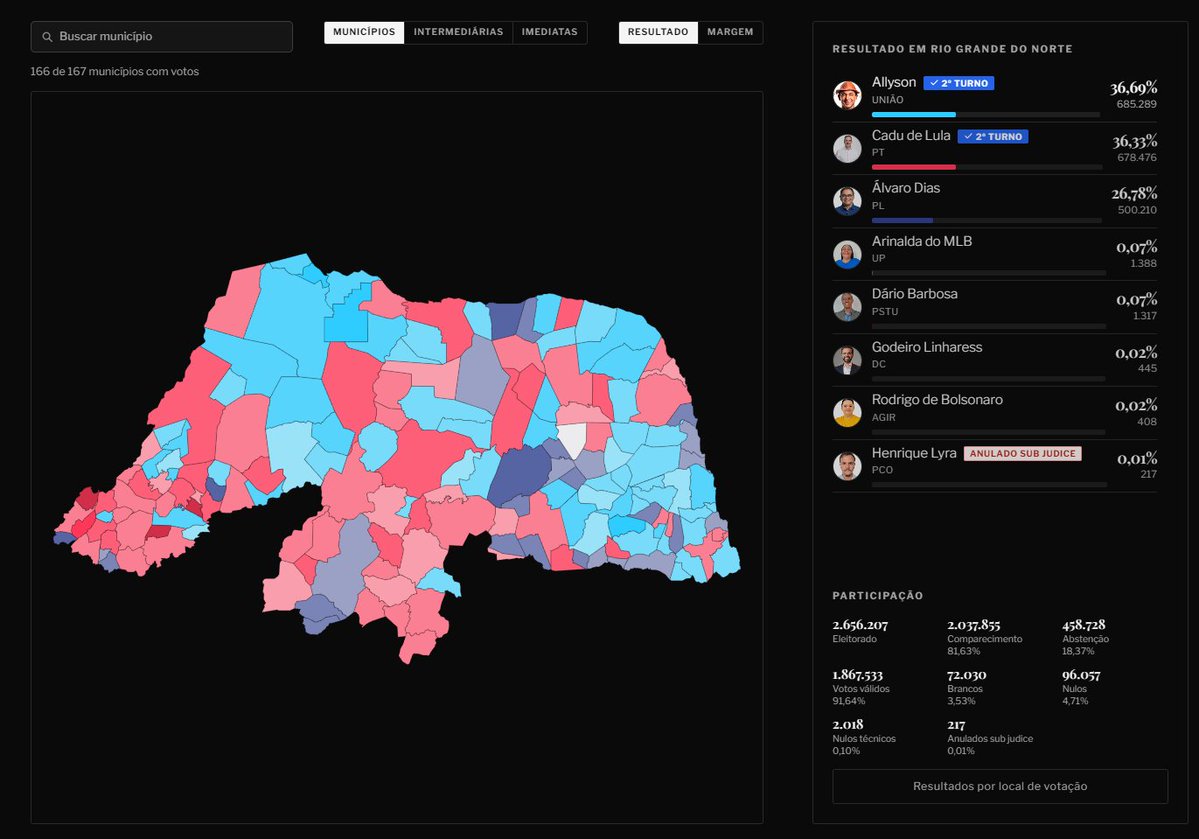The width and height of the screenshot is (1199, 839).
Task: Click the PSTU party label
Action: coord(885,312)
